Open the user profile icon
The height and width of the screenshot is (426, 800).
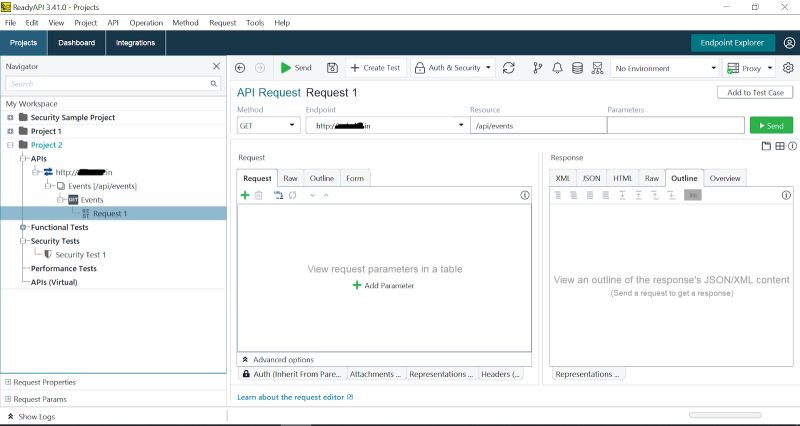coord(789,43)
